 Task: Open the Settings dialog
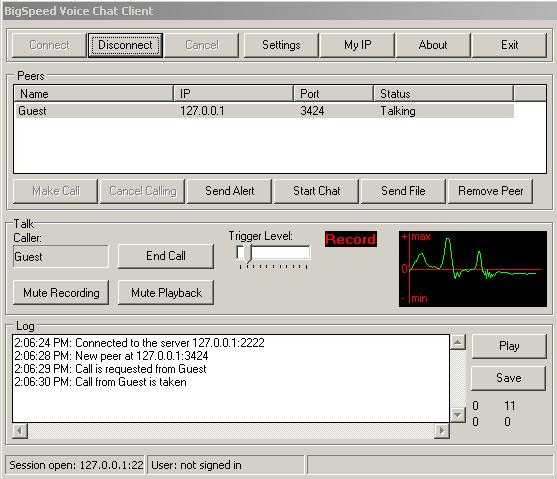(x=281, y=45)
